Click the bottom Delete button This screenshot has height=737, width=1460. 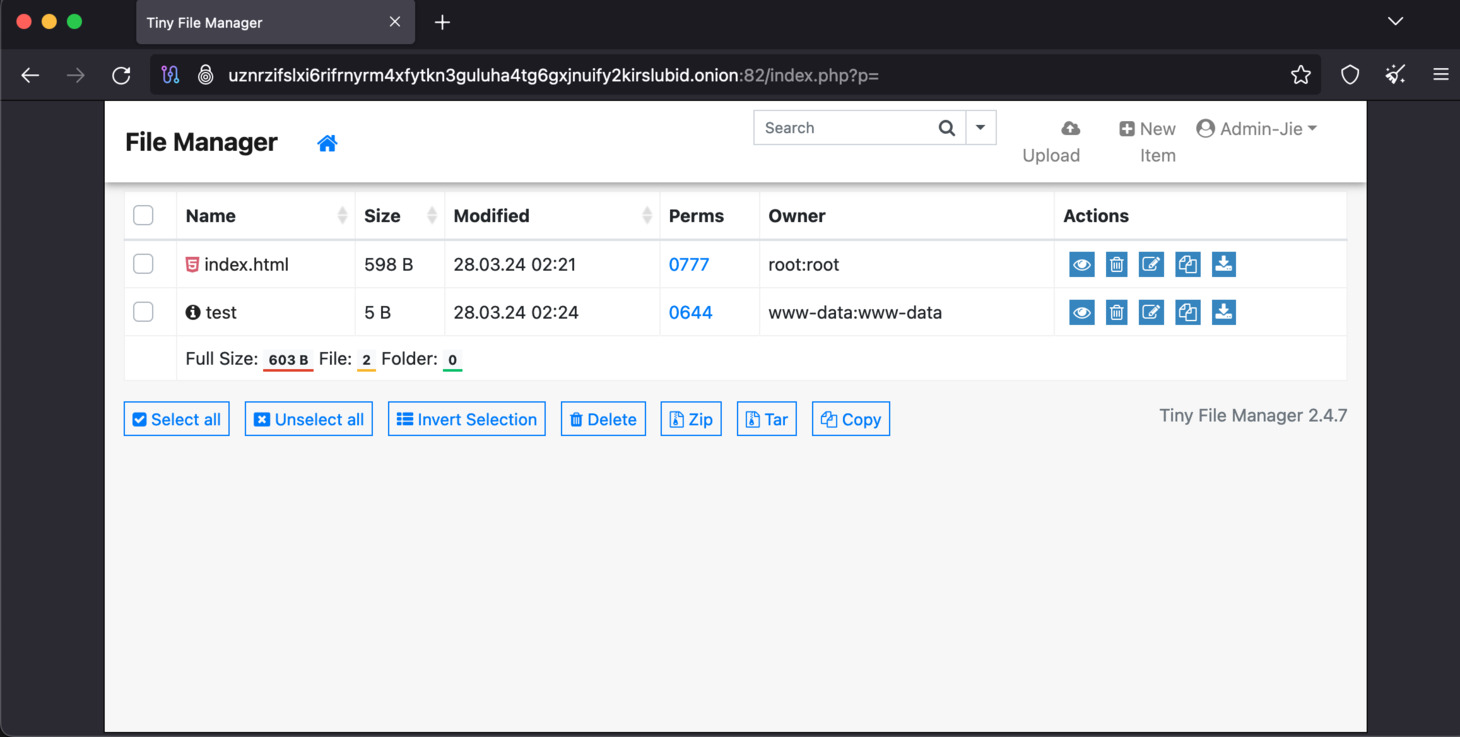603,419
